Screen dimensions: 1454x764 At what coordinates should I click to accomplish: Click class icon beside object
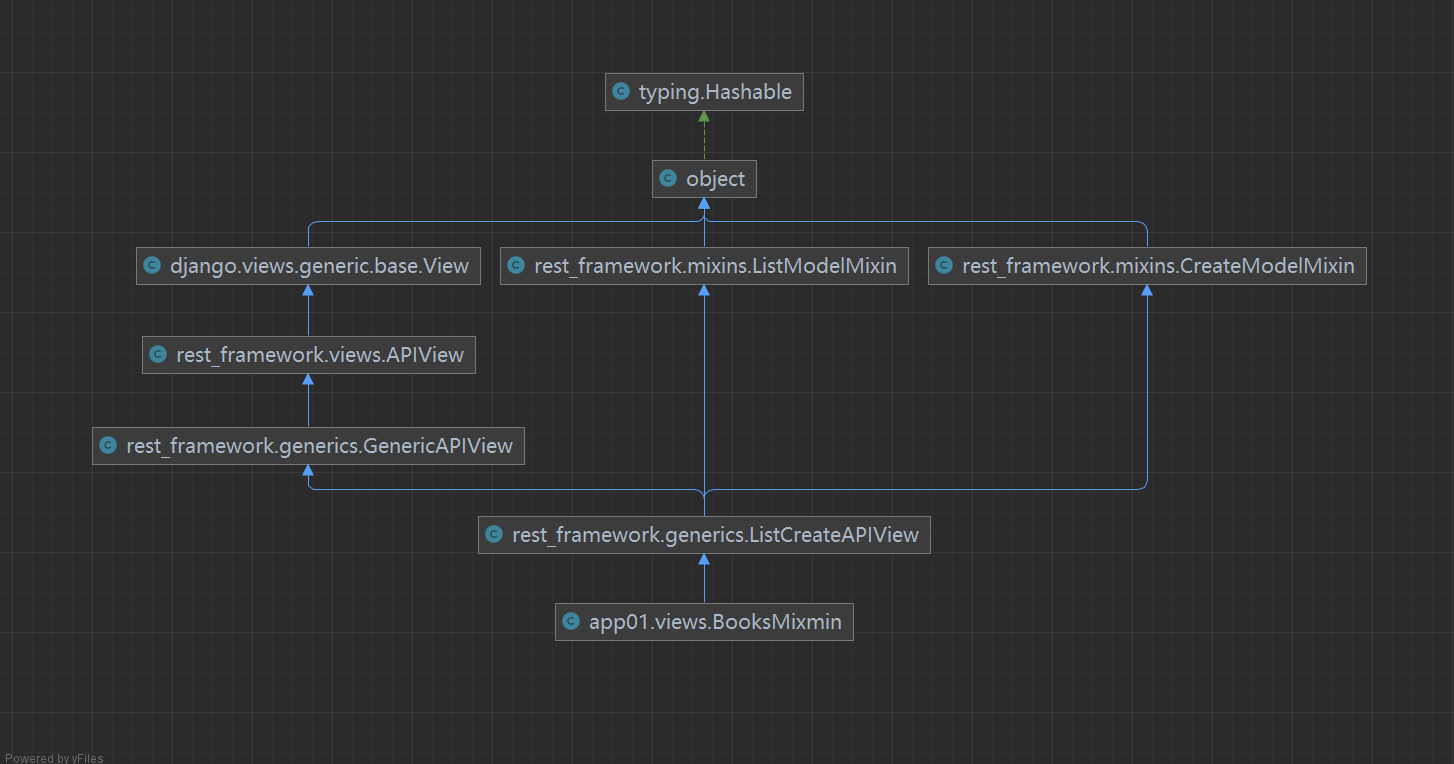668,179
